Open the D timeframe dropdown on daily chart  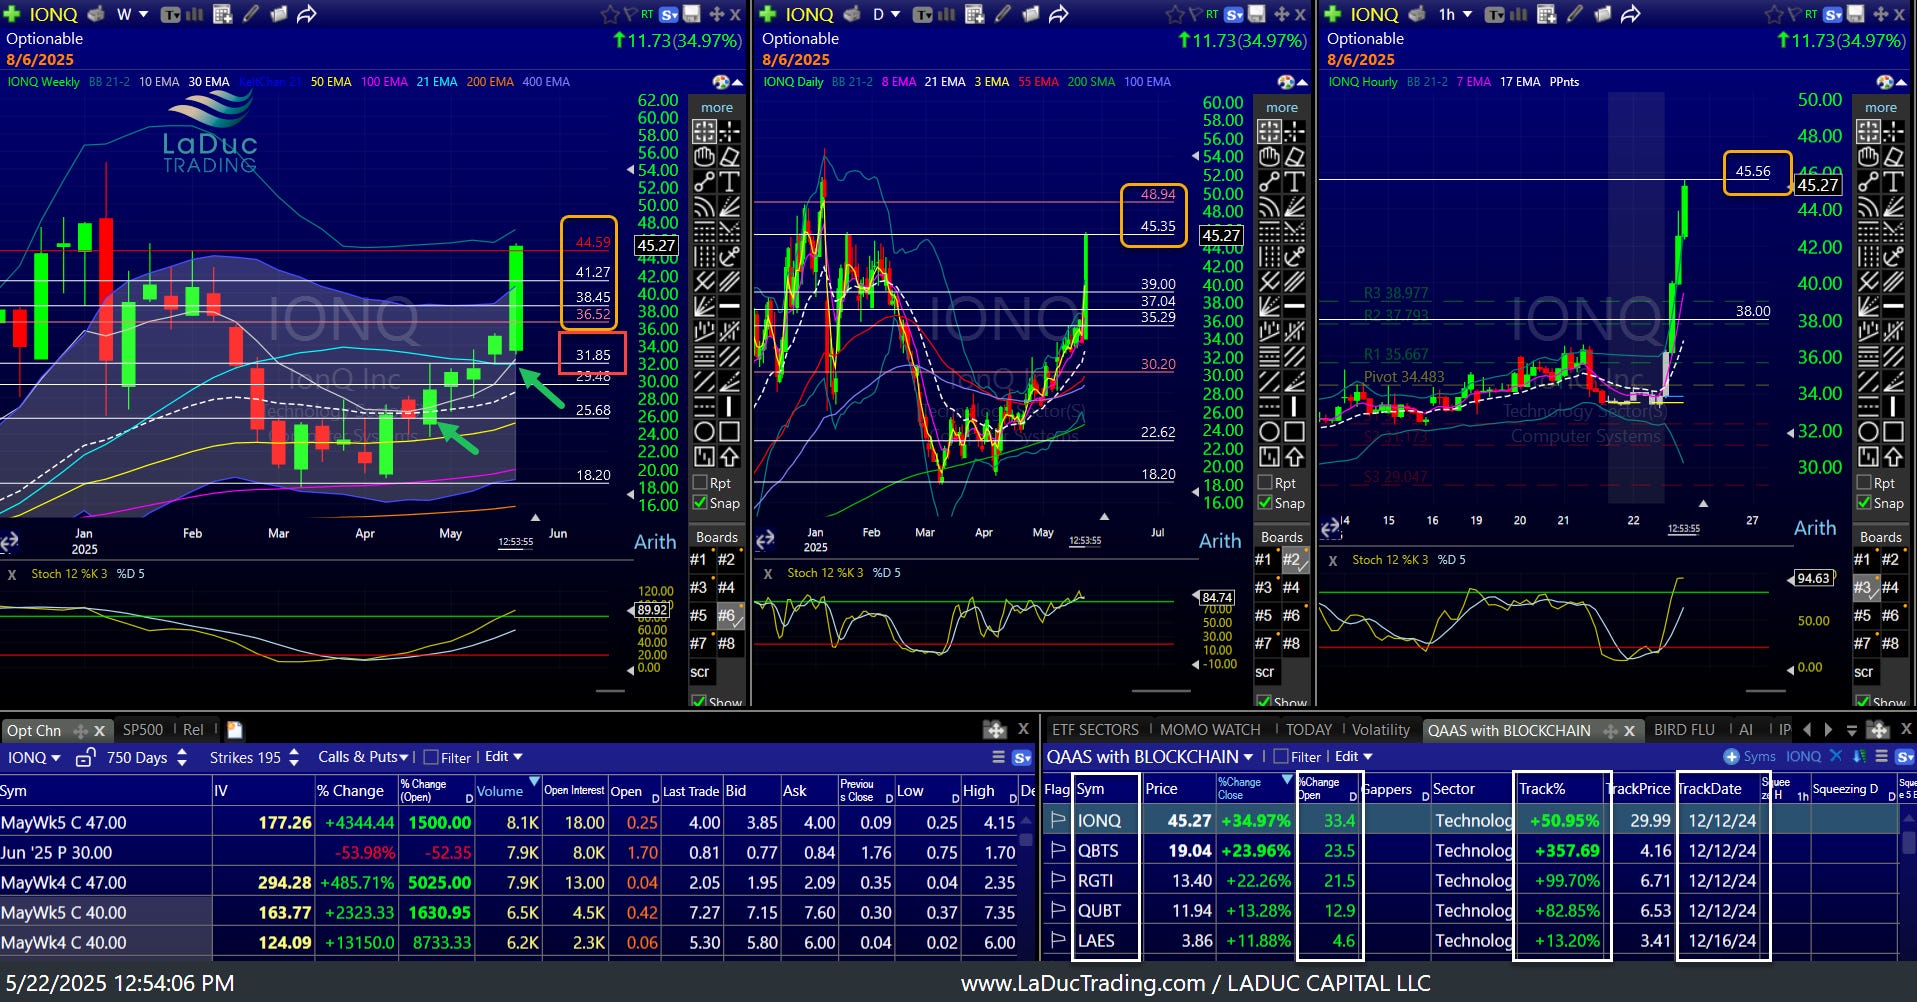point(887,14)
